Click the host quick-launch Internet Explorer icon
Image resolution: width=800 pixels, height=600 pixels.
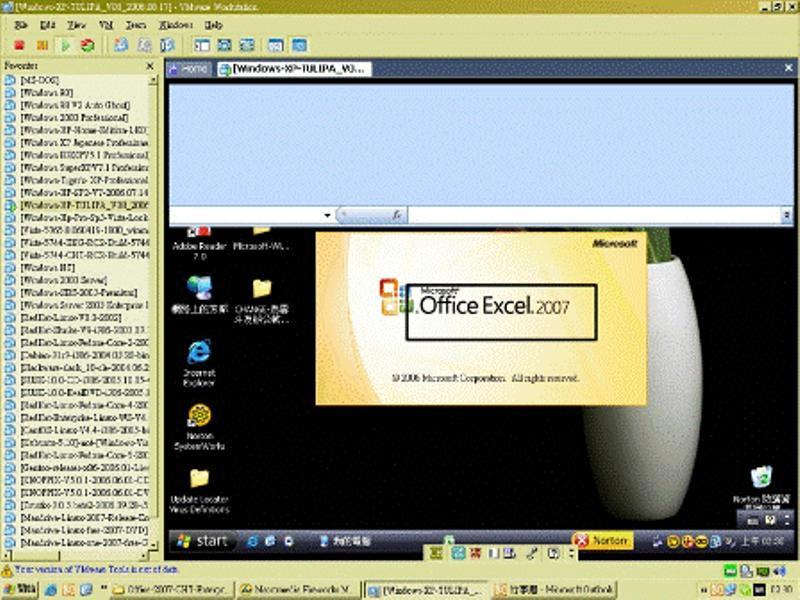(x=51, y=590)
